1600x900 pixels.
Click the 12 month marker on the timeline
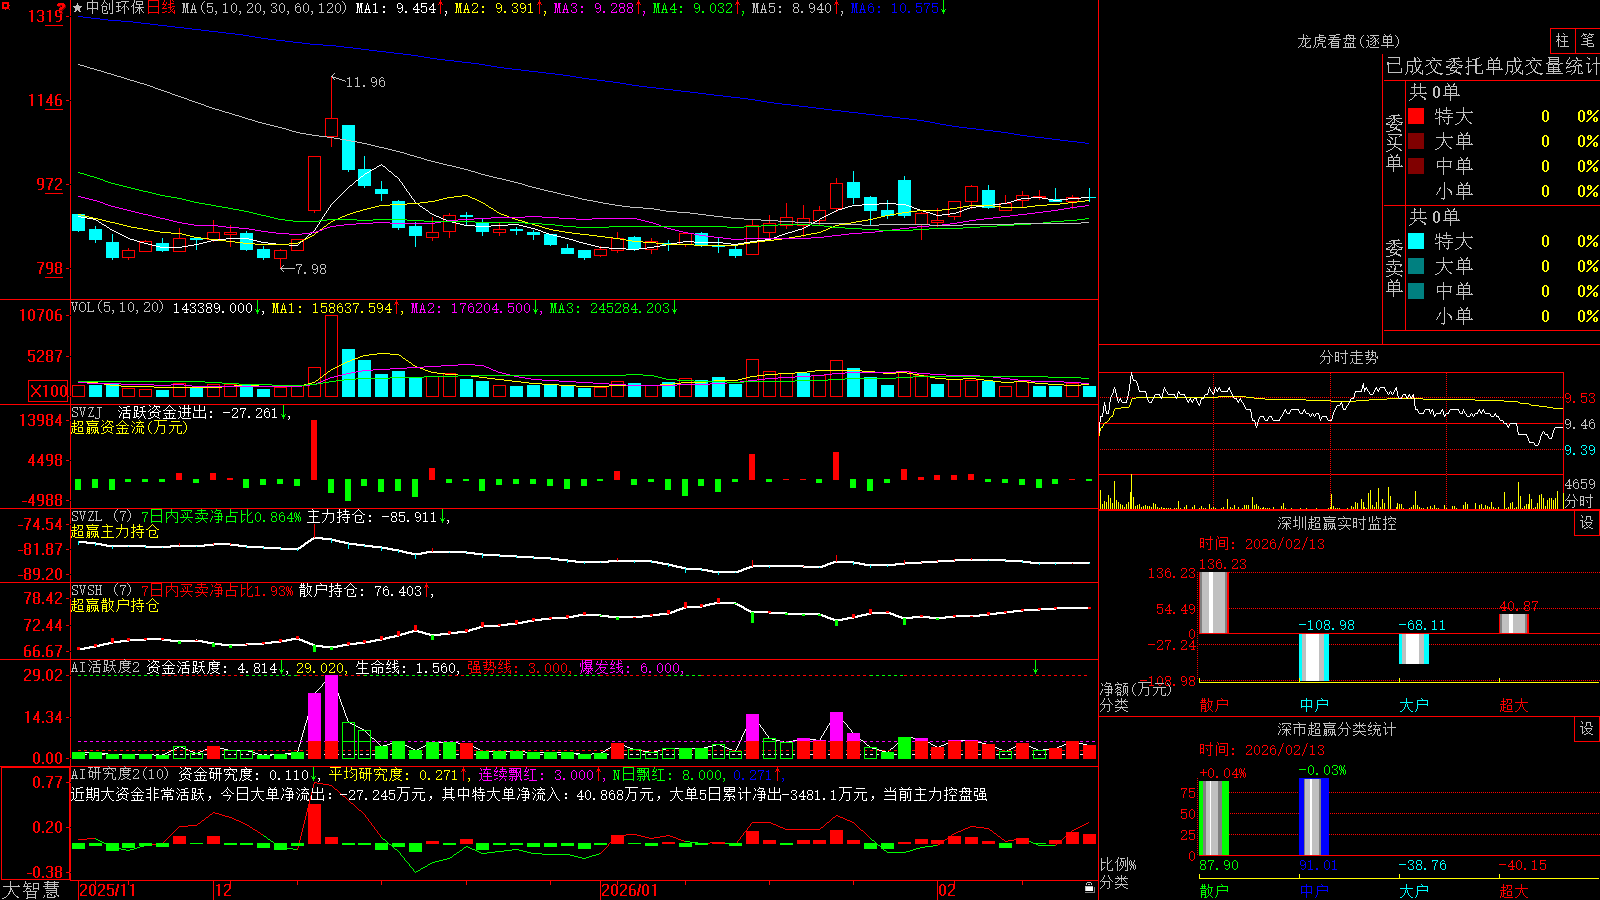[224, 890]
